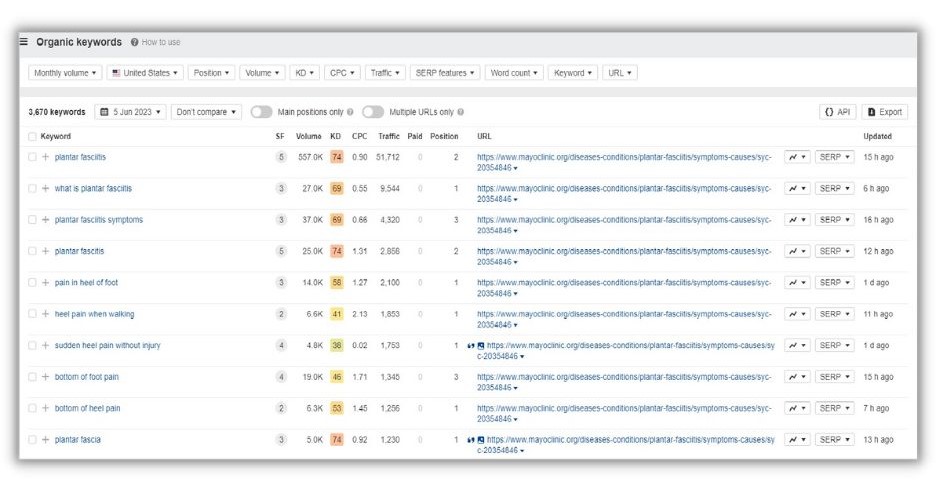Open position history chart for 'plantar fascia'
This screenshot has width=936, height=484.
coord(797,440)
